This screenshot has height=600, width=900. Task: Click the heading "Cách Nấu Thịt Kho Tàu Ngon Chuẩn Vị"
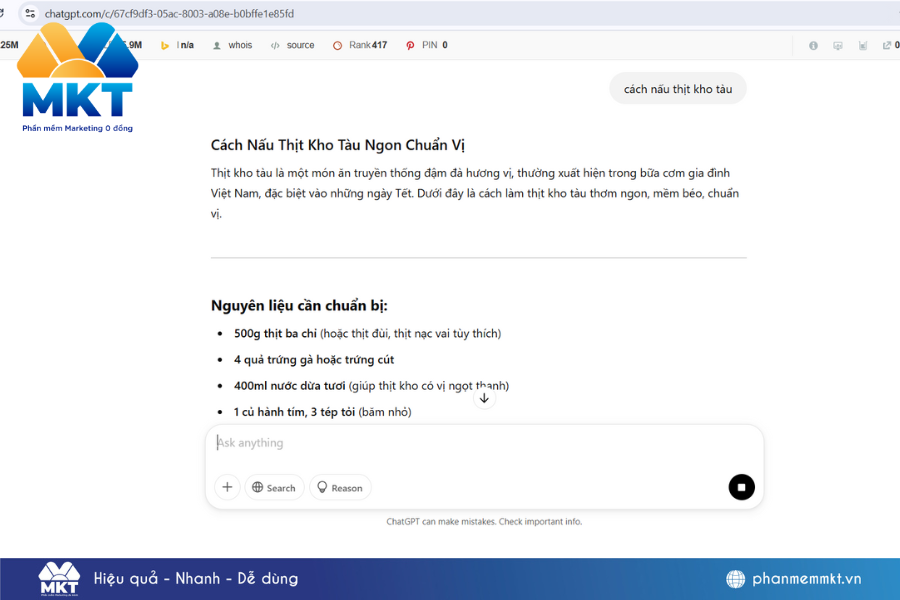338,145
